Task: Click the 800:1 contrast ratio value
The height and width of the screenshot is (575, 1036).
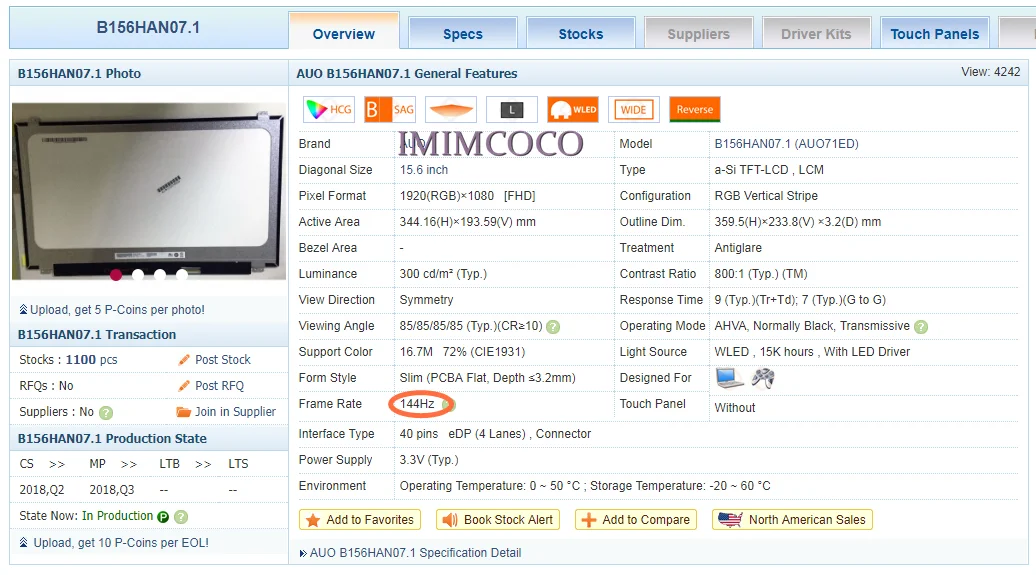Action: 760,274
